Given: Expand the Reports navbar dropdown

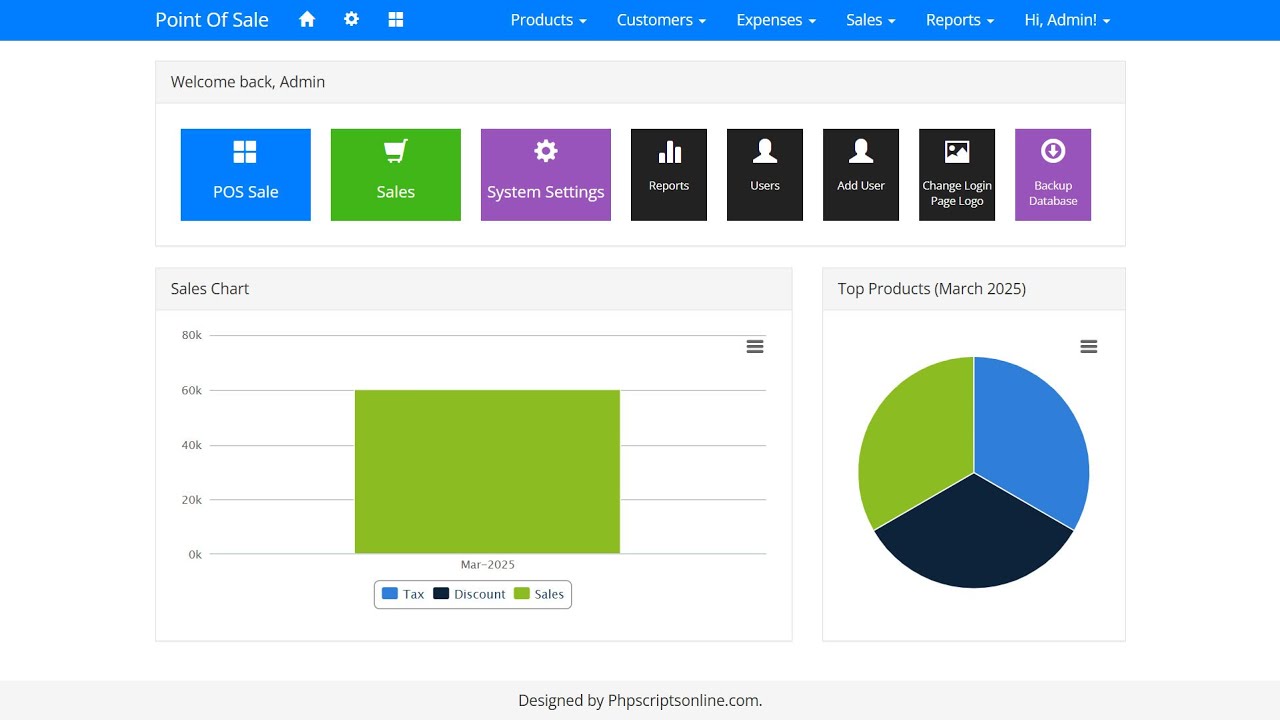Looking at the screenshot, I should click(960, 20).
